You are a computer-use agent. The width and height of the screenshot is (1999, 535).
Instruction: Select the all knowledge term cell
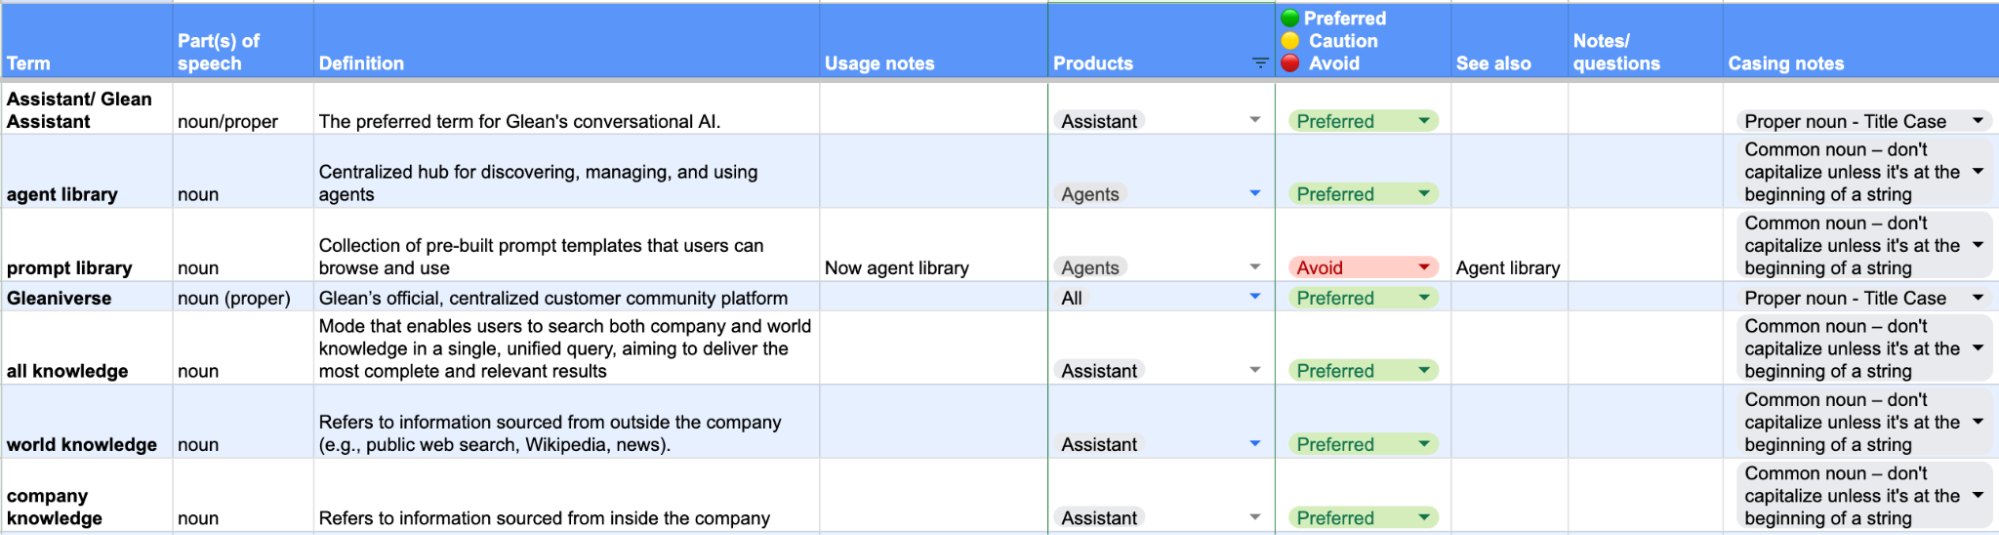tap(86, 348)
